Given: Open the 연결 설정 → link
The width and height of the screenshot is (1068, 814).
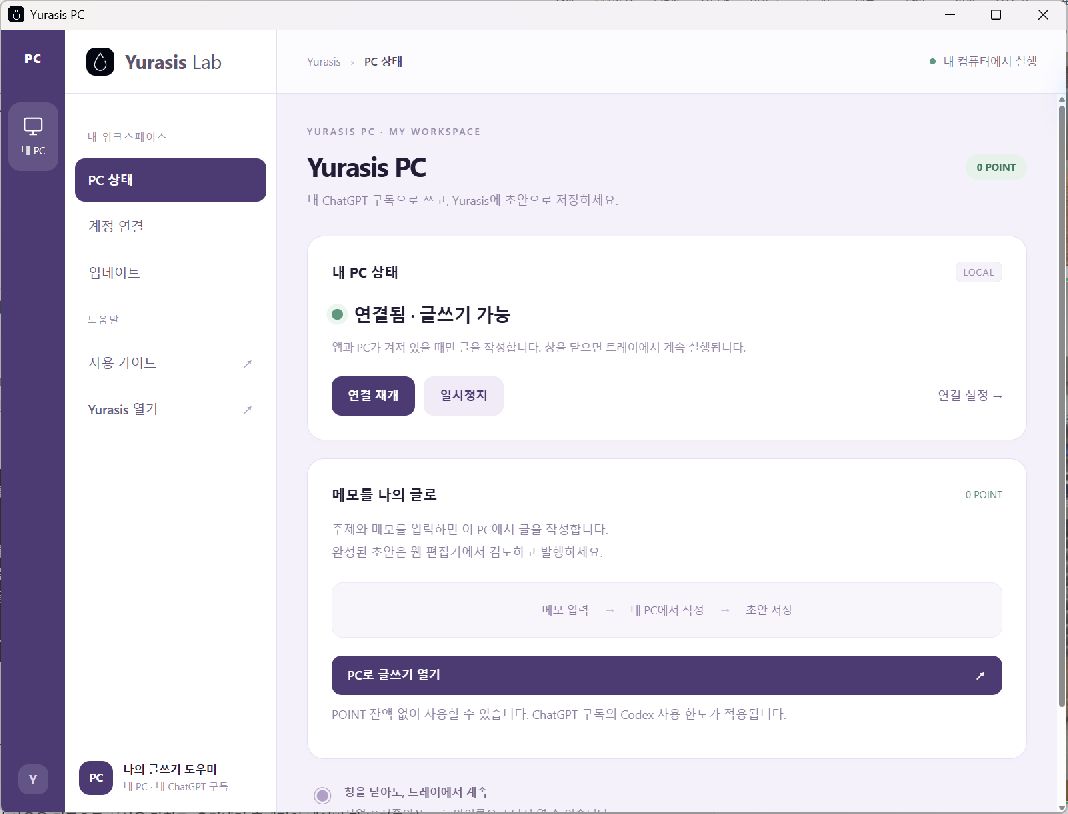Looking at the screenshot, I should [970, 396].
